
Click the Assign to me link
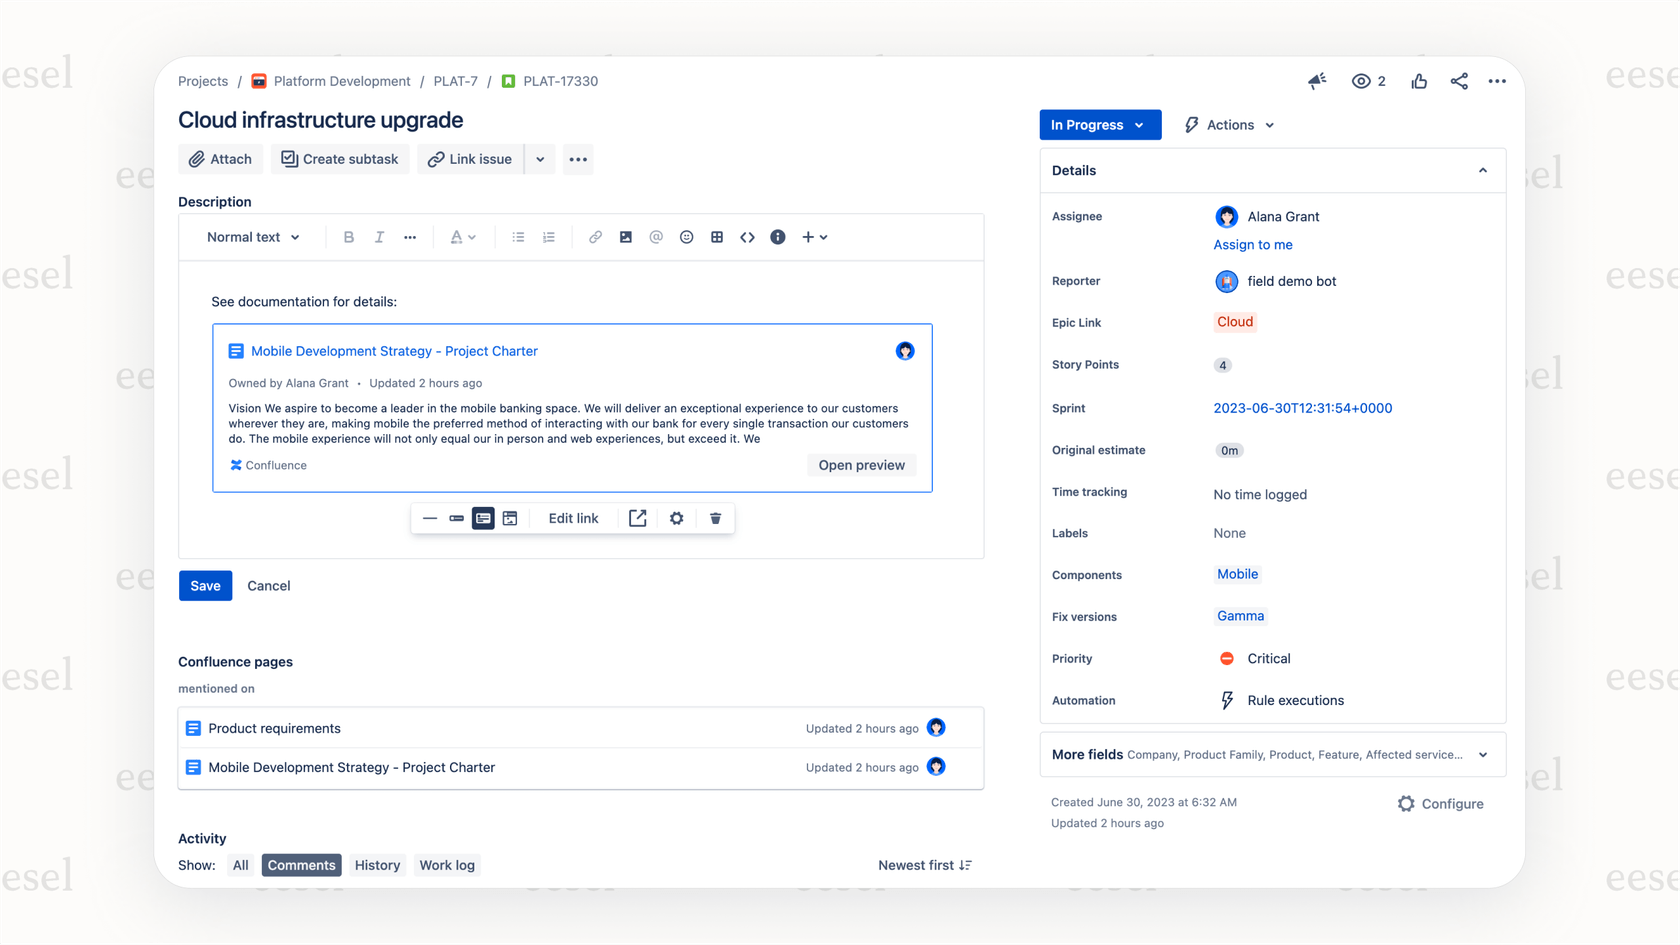[x=1253, y=244]
